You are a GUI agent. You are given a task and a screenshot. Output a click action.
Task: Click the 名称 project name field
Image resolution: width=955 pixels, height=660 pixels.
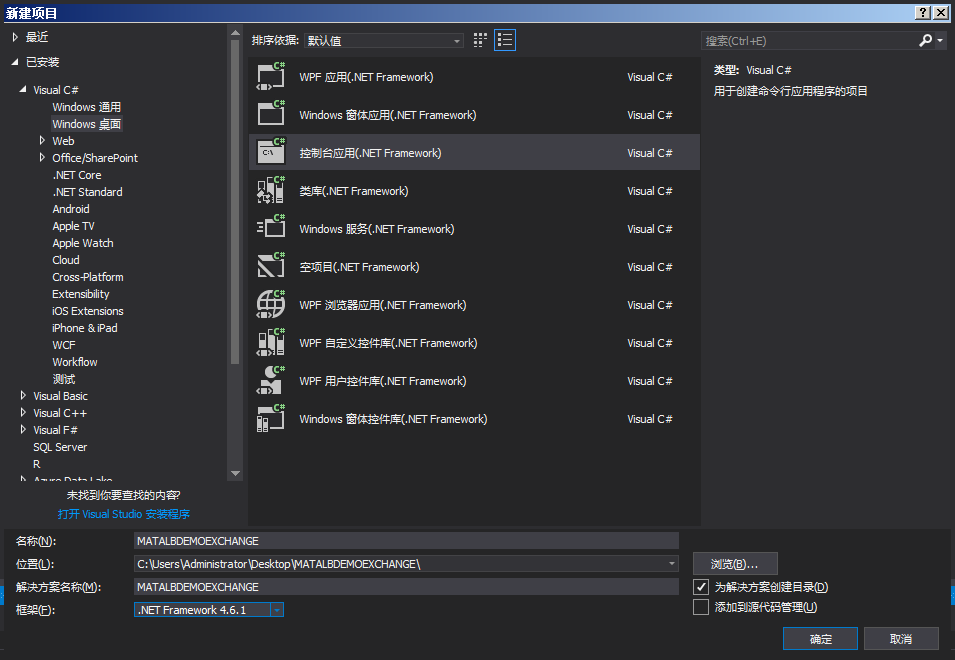(406, 541)
